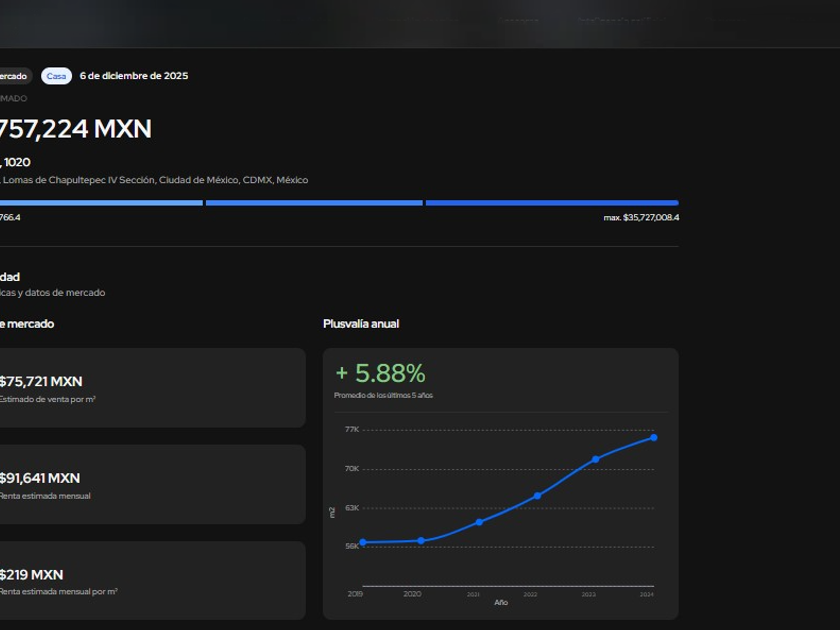Click the Lomas de Chapultepec address line
The width and height of the screenshot is (840, 630).
click(155, 180)
